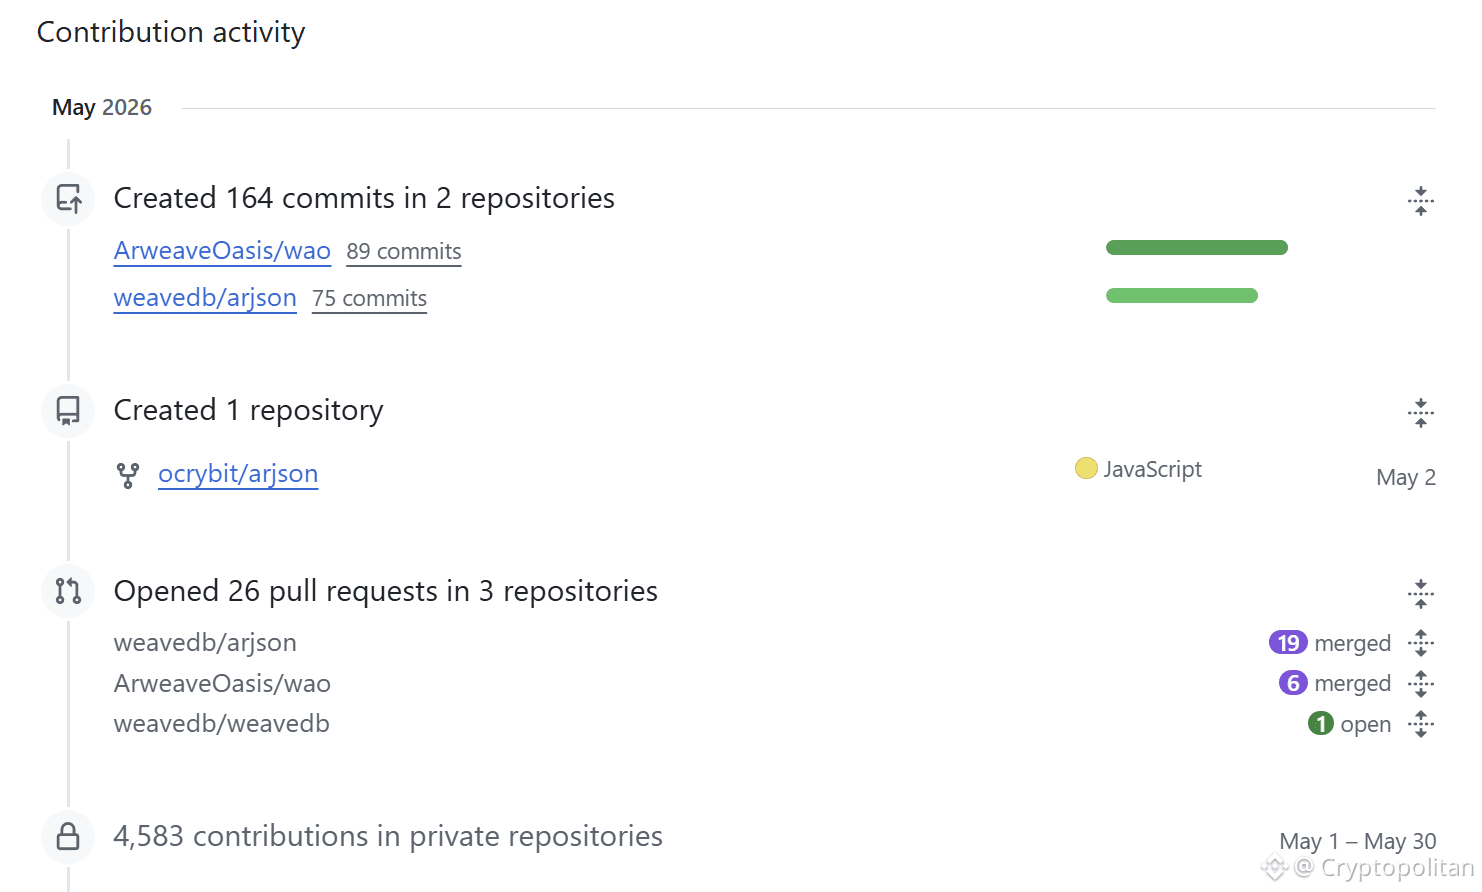Expand the weavedb/weavedb pull requests row
The width and height of the screenshot is (1482, 892).
point(1420,723)
